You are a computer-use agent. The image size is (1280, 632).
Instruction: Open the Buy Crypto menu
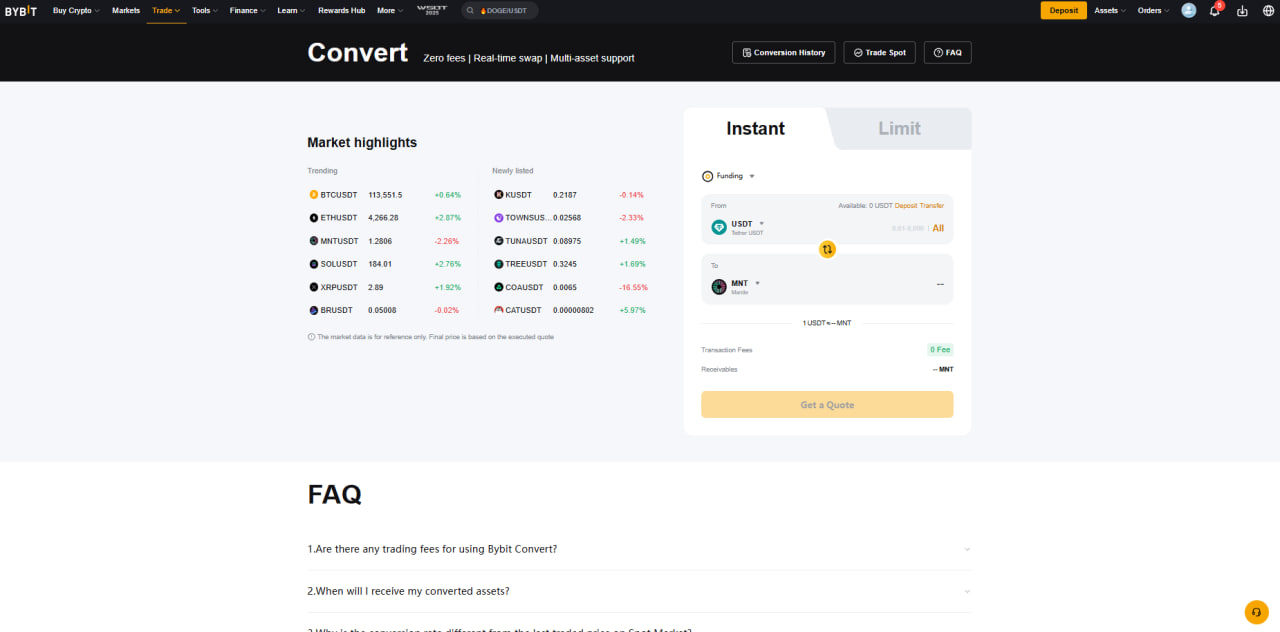76,10
